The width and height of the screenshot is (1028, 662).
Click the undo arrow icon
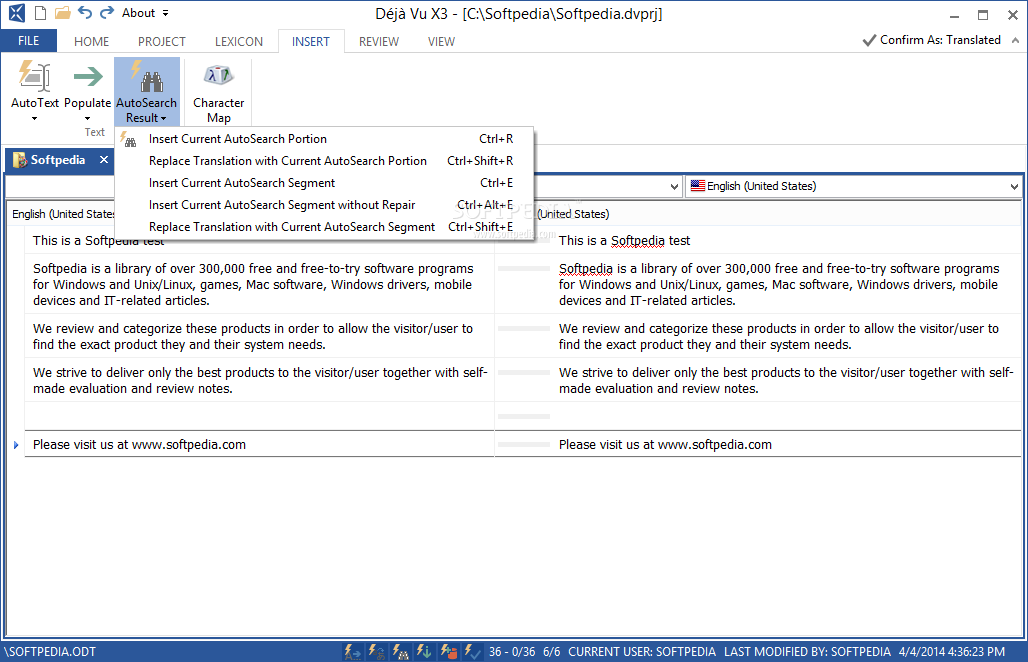pos(85,12)
